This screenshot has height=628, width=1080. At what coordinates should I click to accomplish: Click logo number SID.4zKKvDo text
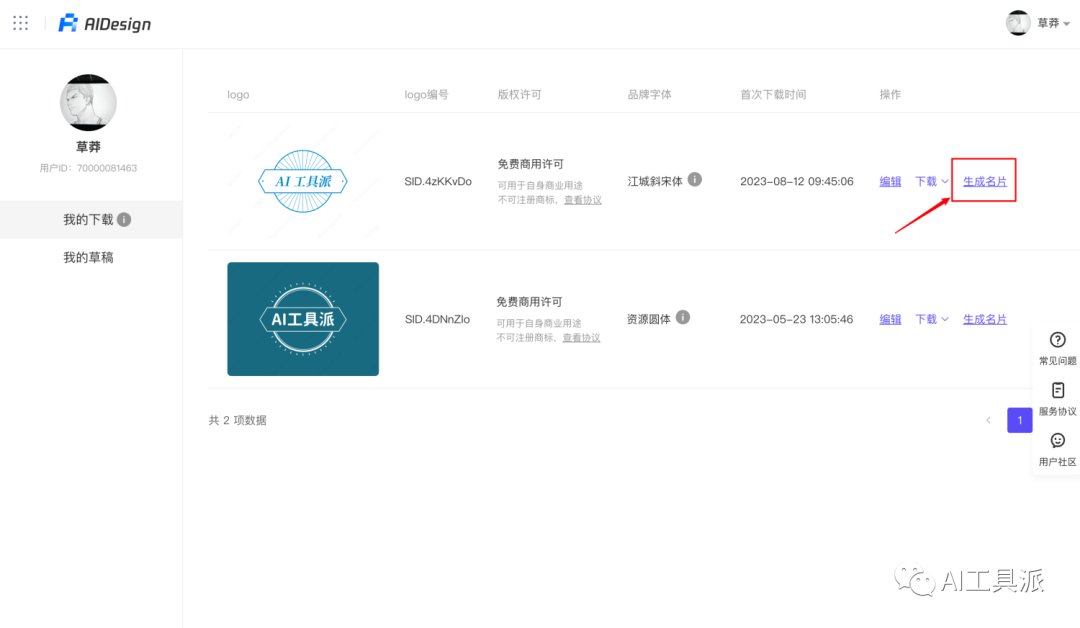(x=438, y=181)
